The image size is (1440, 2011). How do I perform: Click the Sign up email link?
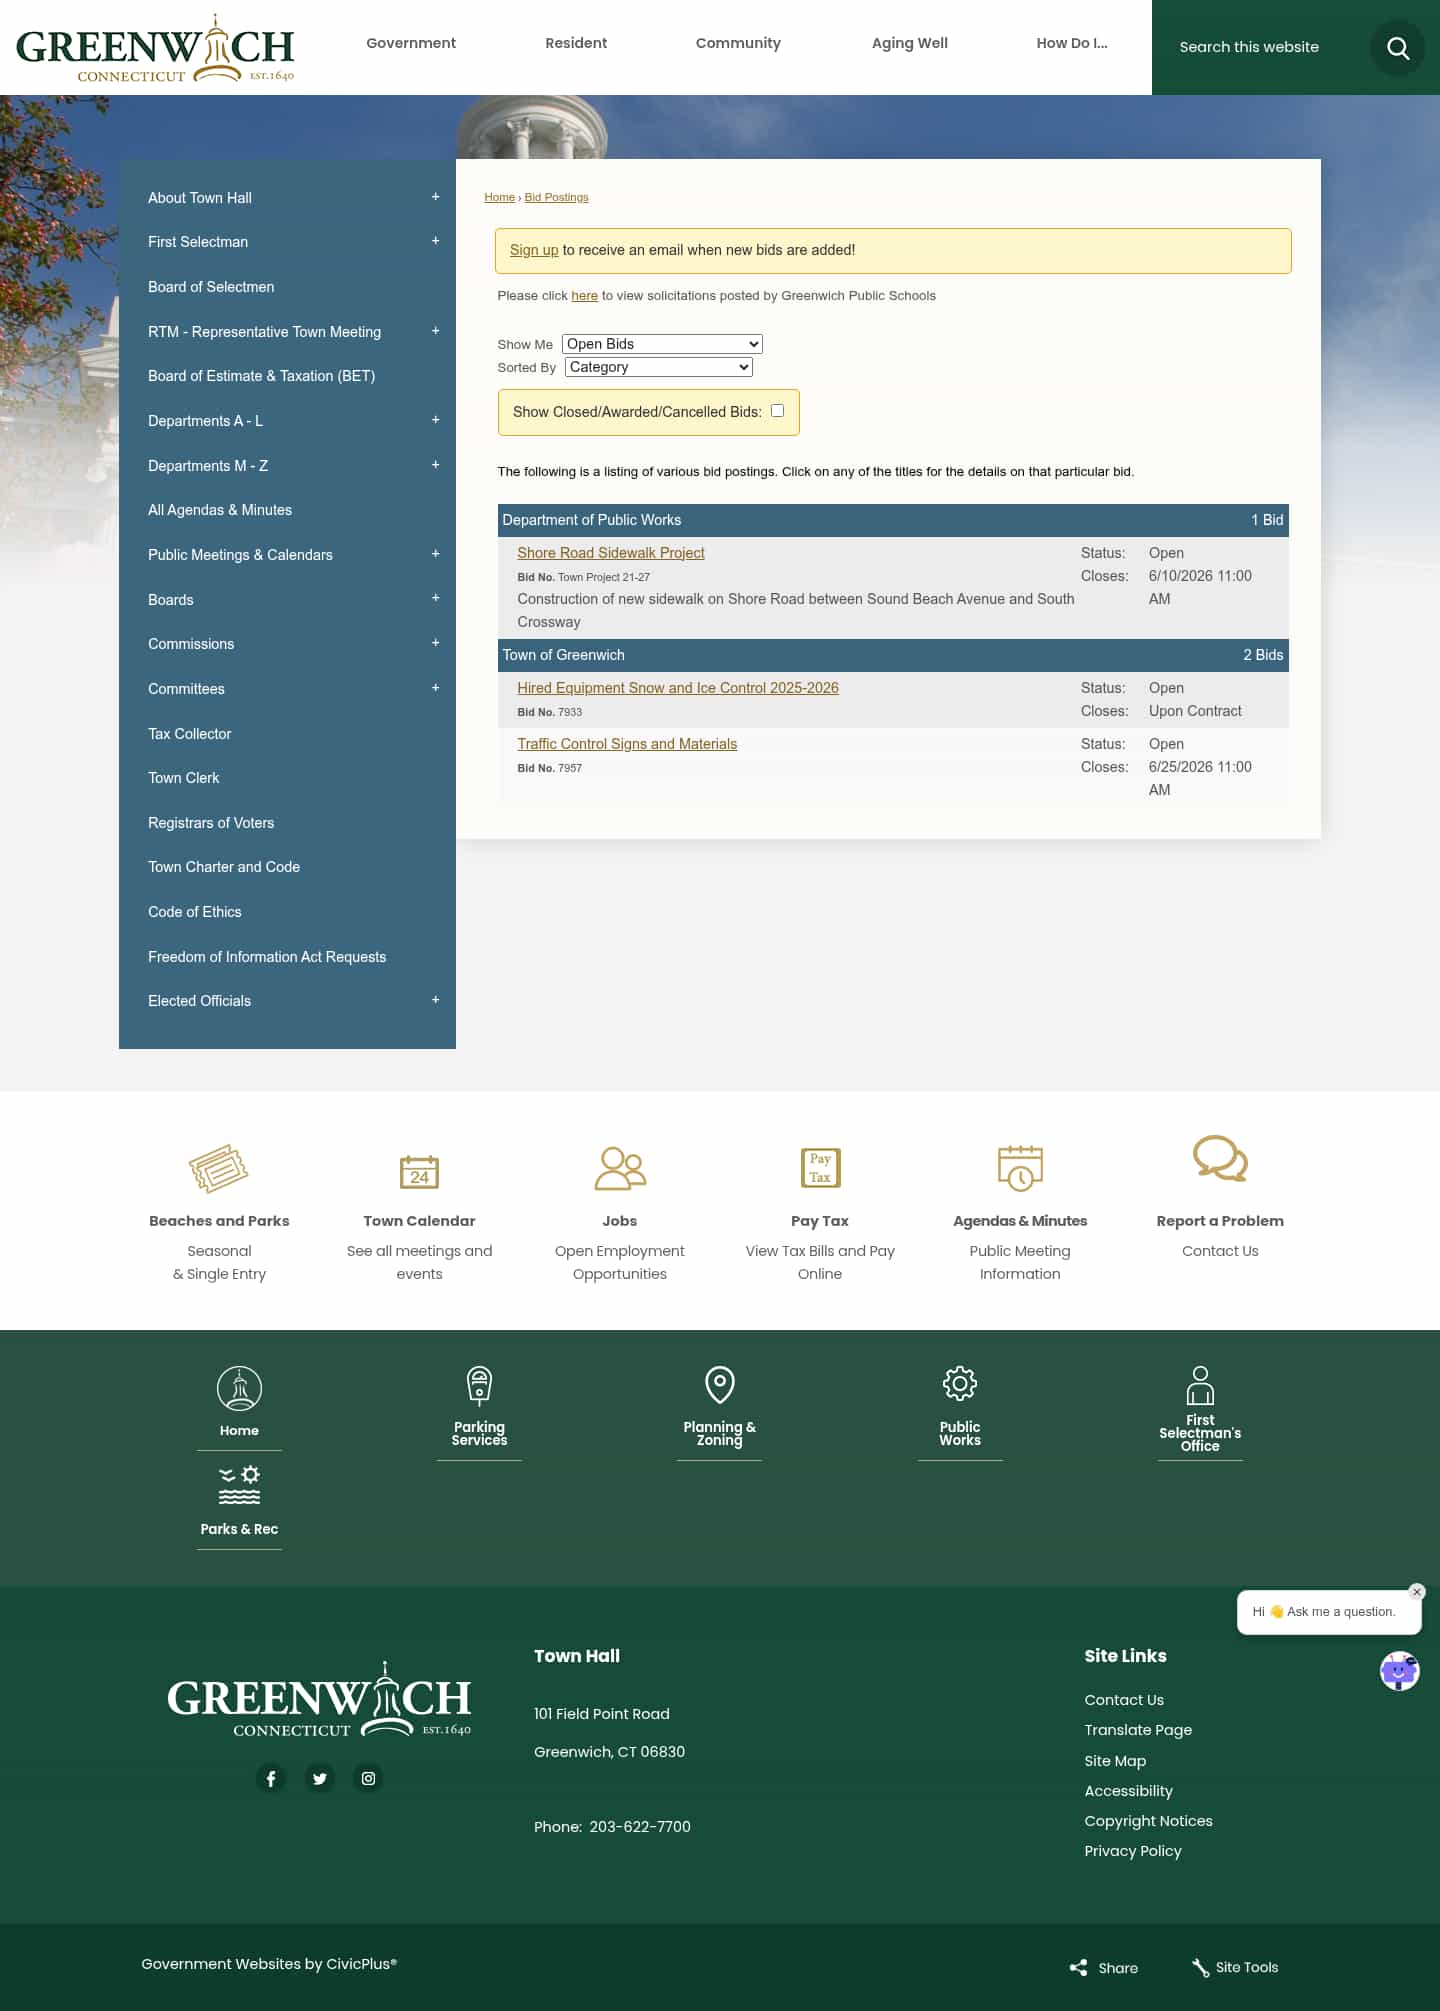[534, 250]
